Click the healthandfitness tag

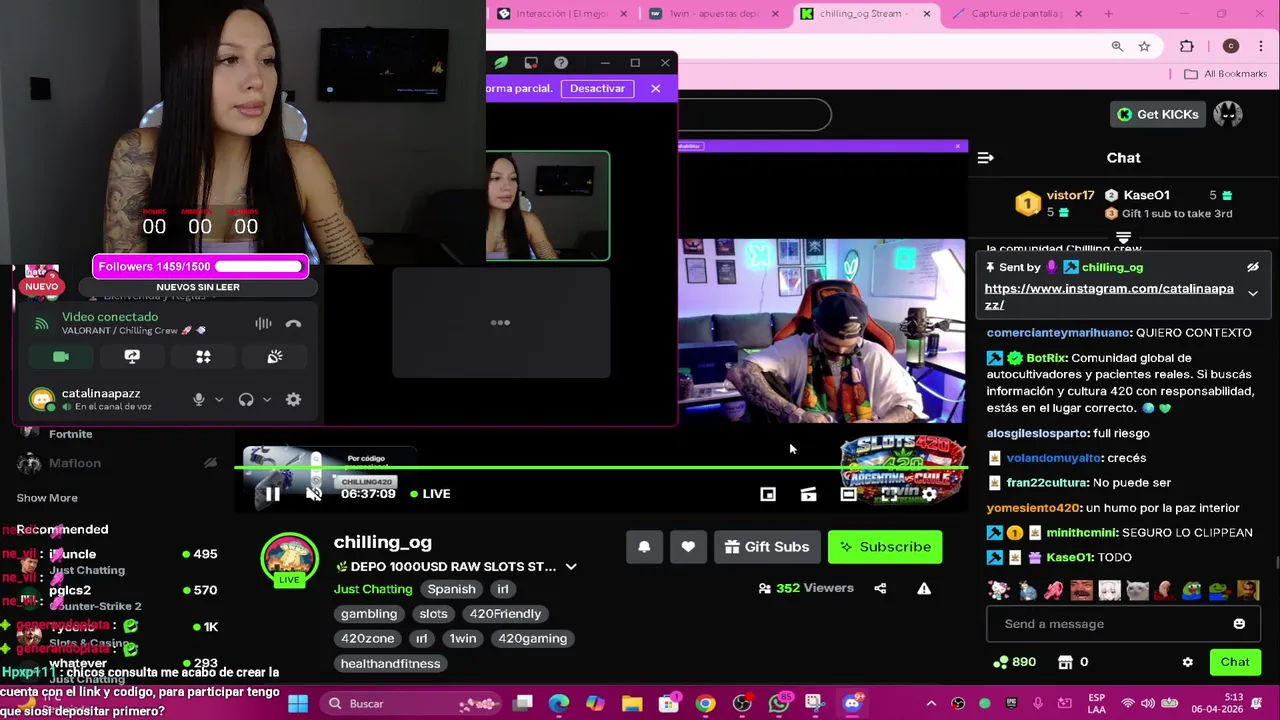(x=390, y=664)
